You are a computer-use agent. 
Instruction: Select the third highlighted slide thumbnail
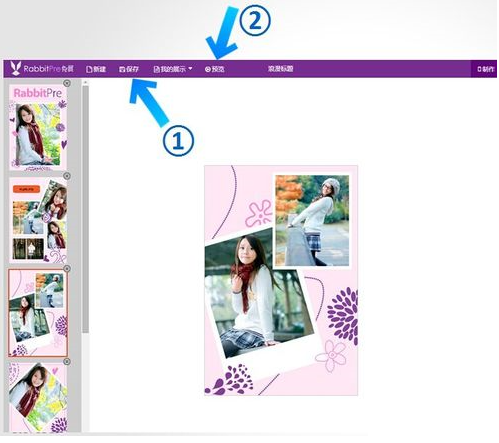coord(38,313)
